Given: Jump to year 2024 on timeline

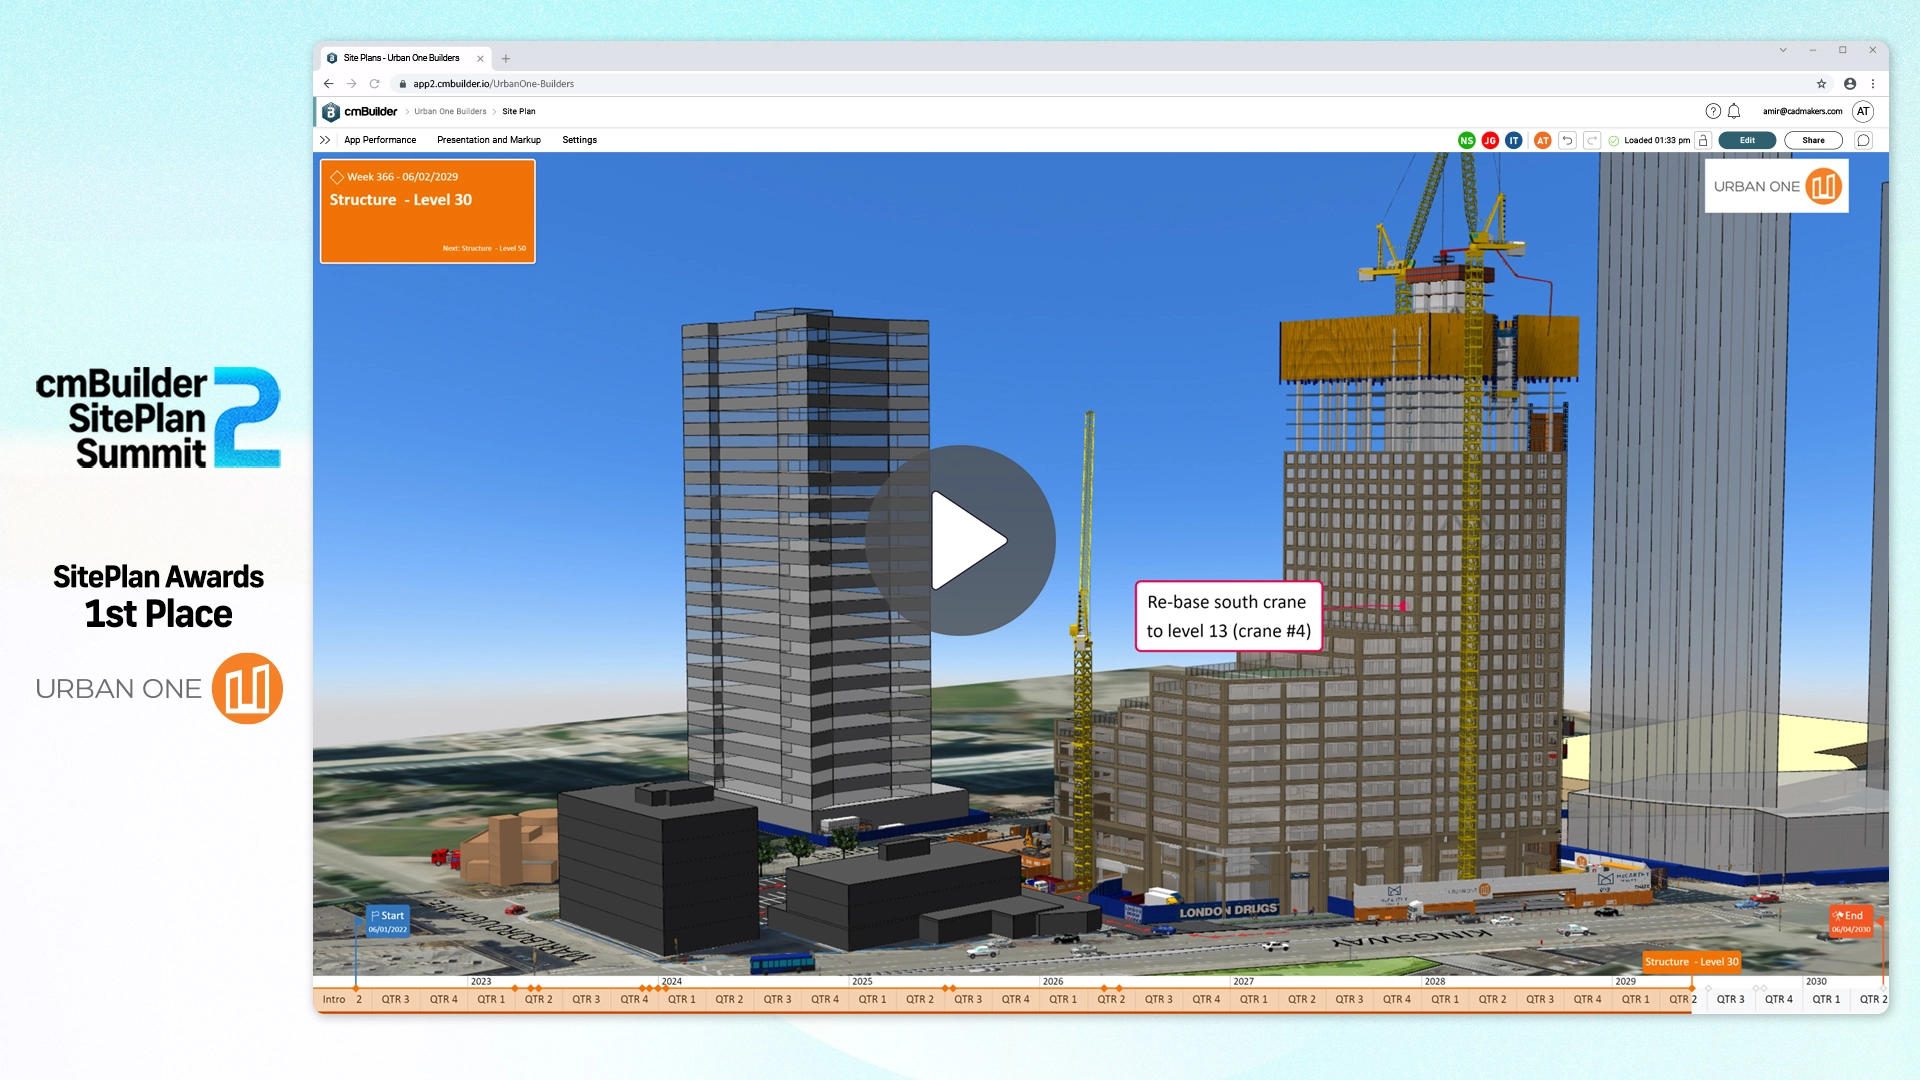Looking at the screenshot, I should (x=672, y=981).
